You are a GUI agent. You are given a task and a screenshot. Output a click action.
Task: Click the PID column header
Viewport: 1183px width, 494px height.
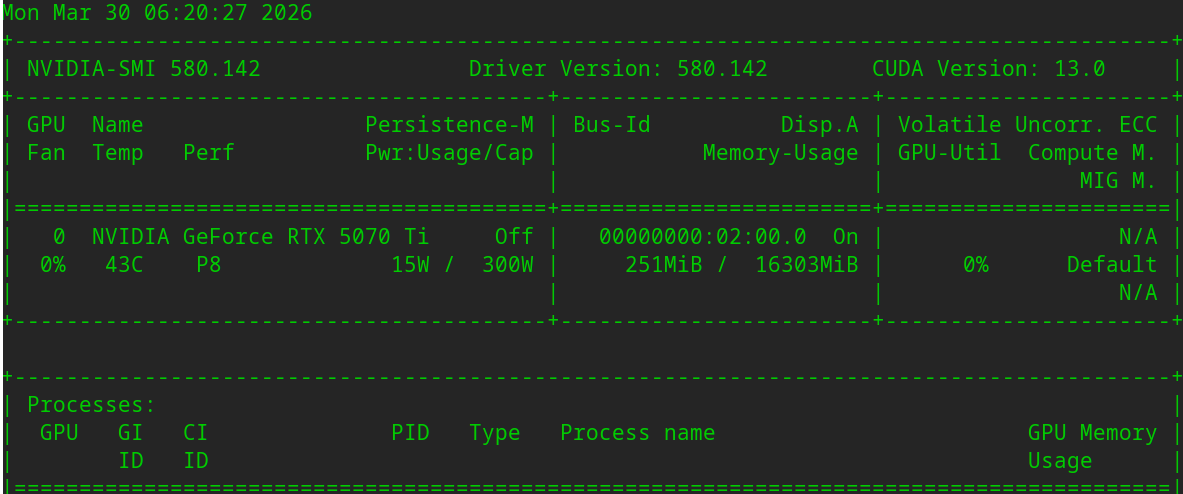tap(410, 433)
